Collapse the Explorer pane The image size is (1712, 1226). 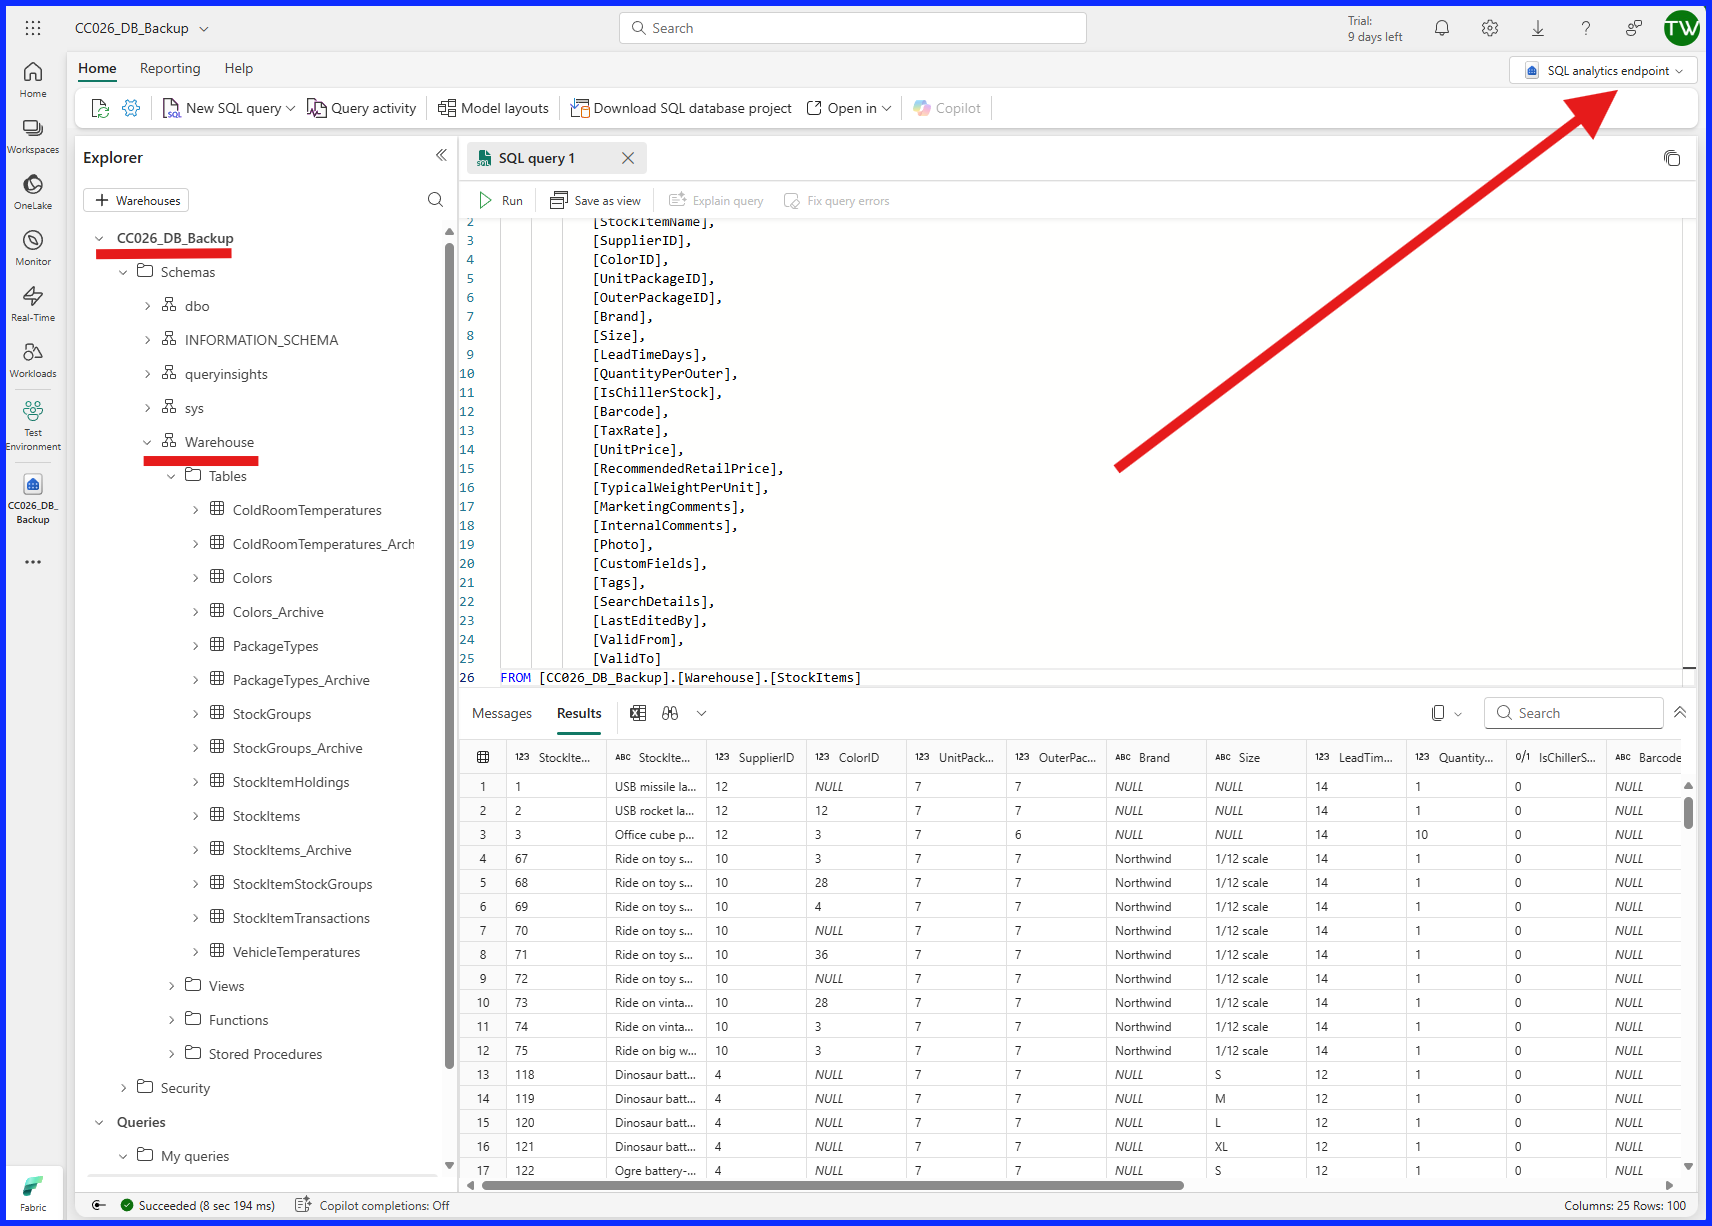click(x=441, y=155)
